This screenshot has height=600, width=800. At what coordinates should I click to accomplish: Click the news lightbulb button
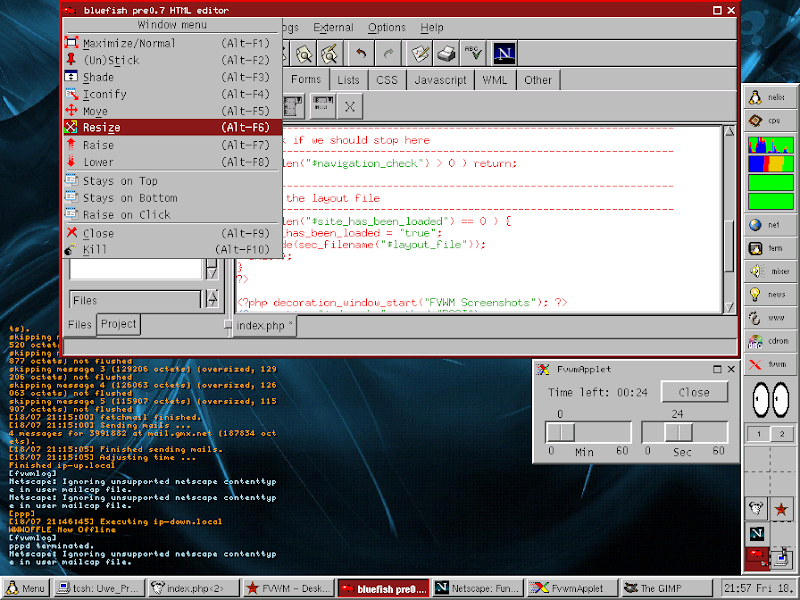click(769, 294)
